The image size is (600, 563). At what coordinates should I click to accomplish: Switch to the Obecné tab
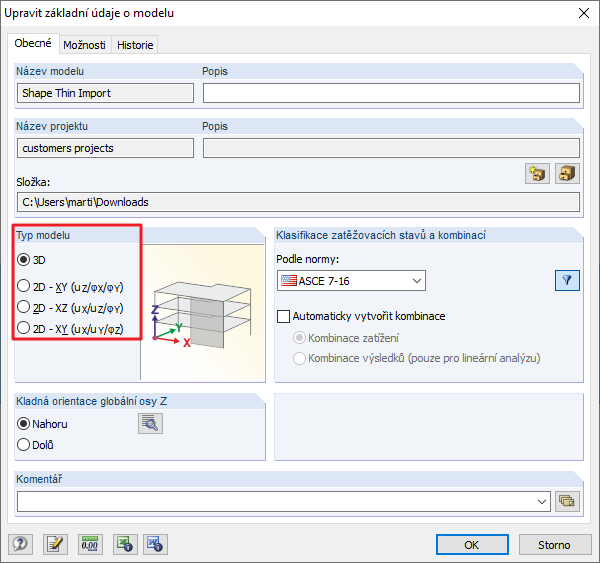pos(33,43)
